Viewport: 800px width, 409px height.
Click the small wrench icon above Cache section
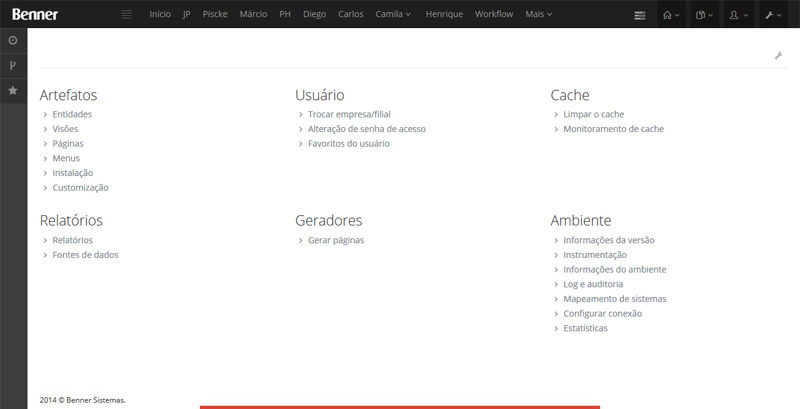click(x=778, y=55)
